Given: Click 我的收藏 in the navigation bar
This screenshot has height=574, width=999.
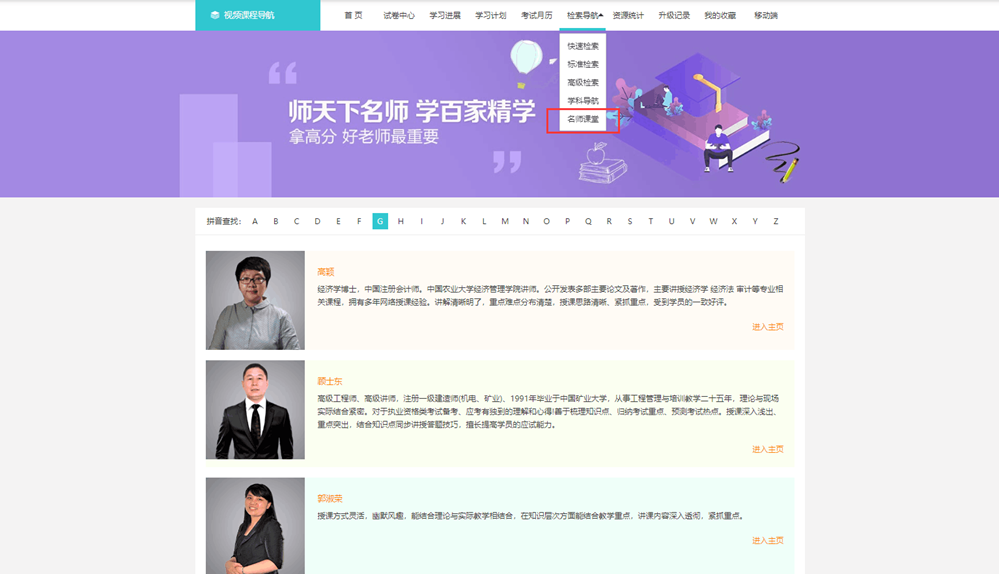Looking at the screenshot, I should 720,15.
